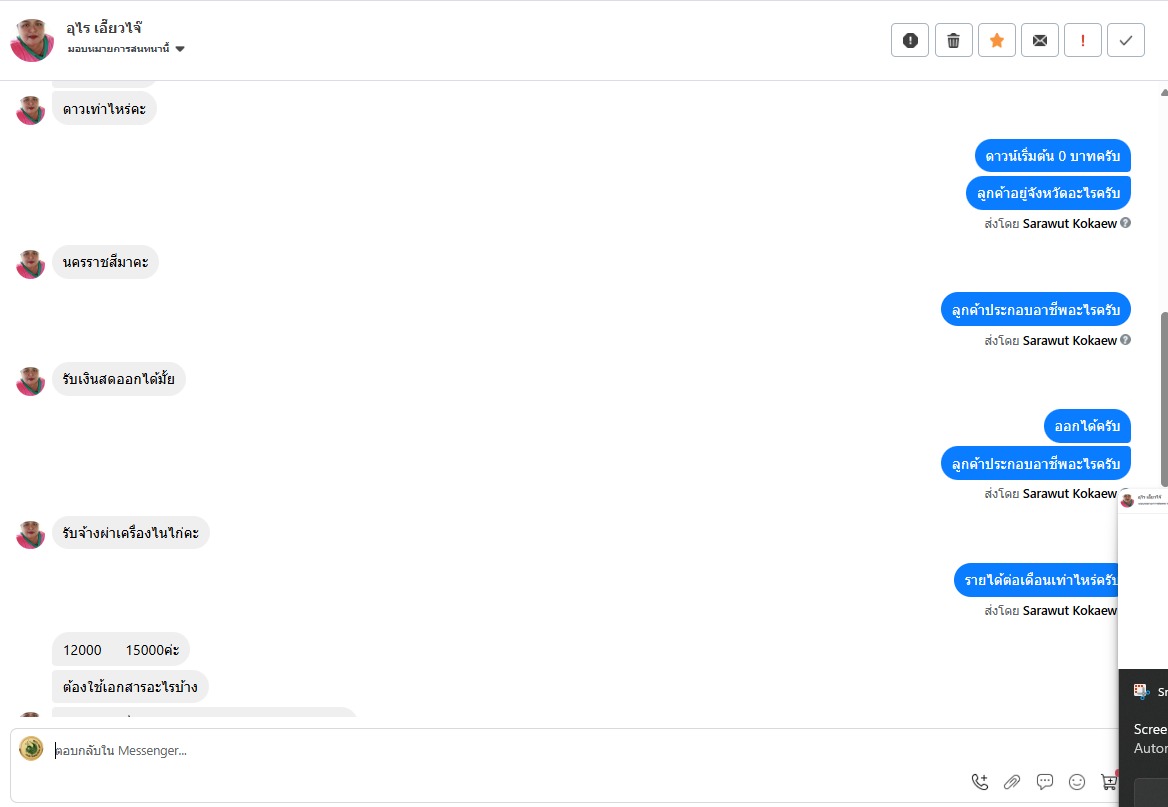The image size is (1168, 807).
Task: Open saved replies speech bubble icon
Action: (1045, 782)
